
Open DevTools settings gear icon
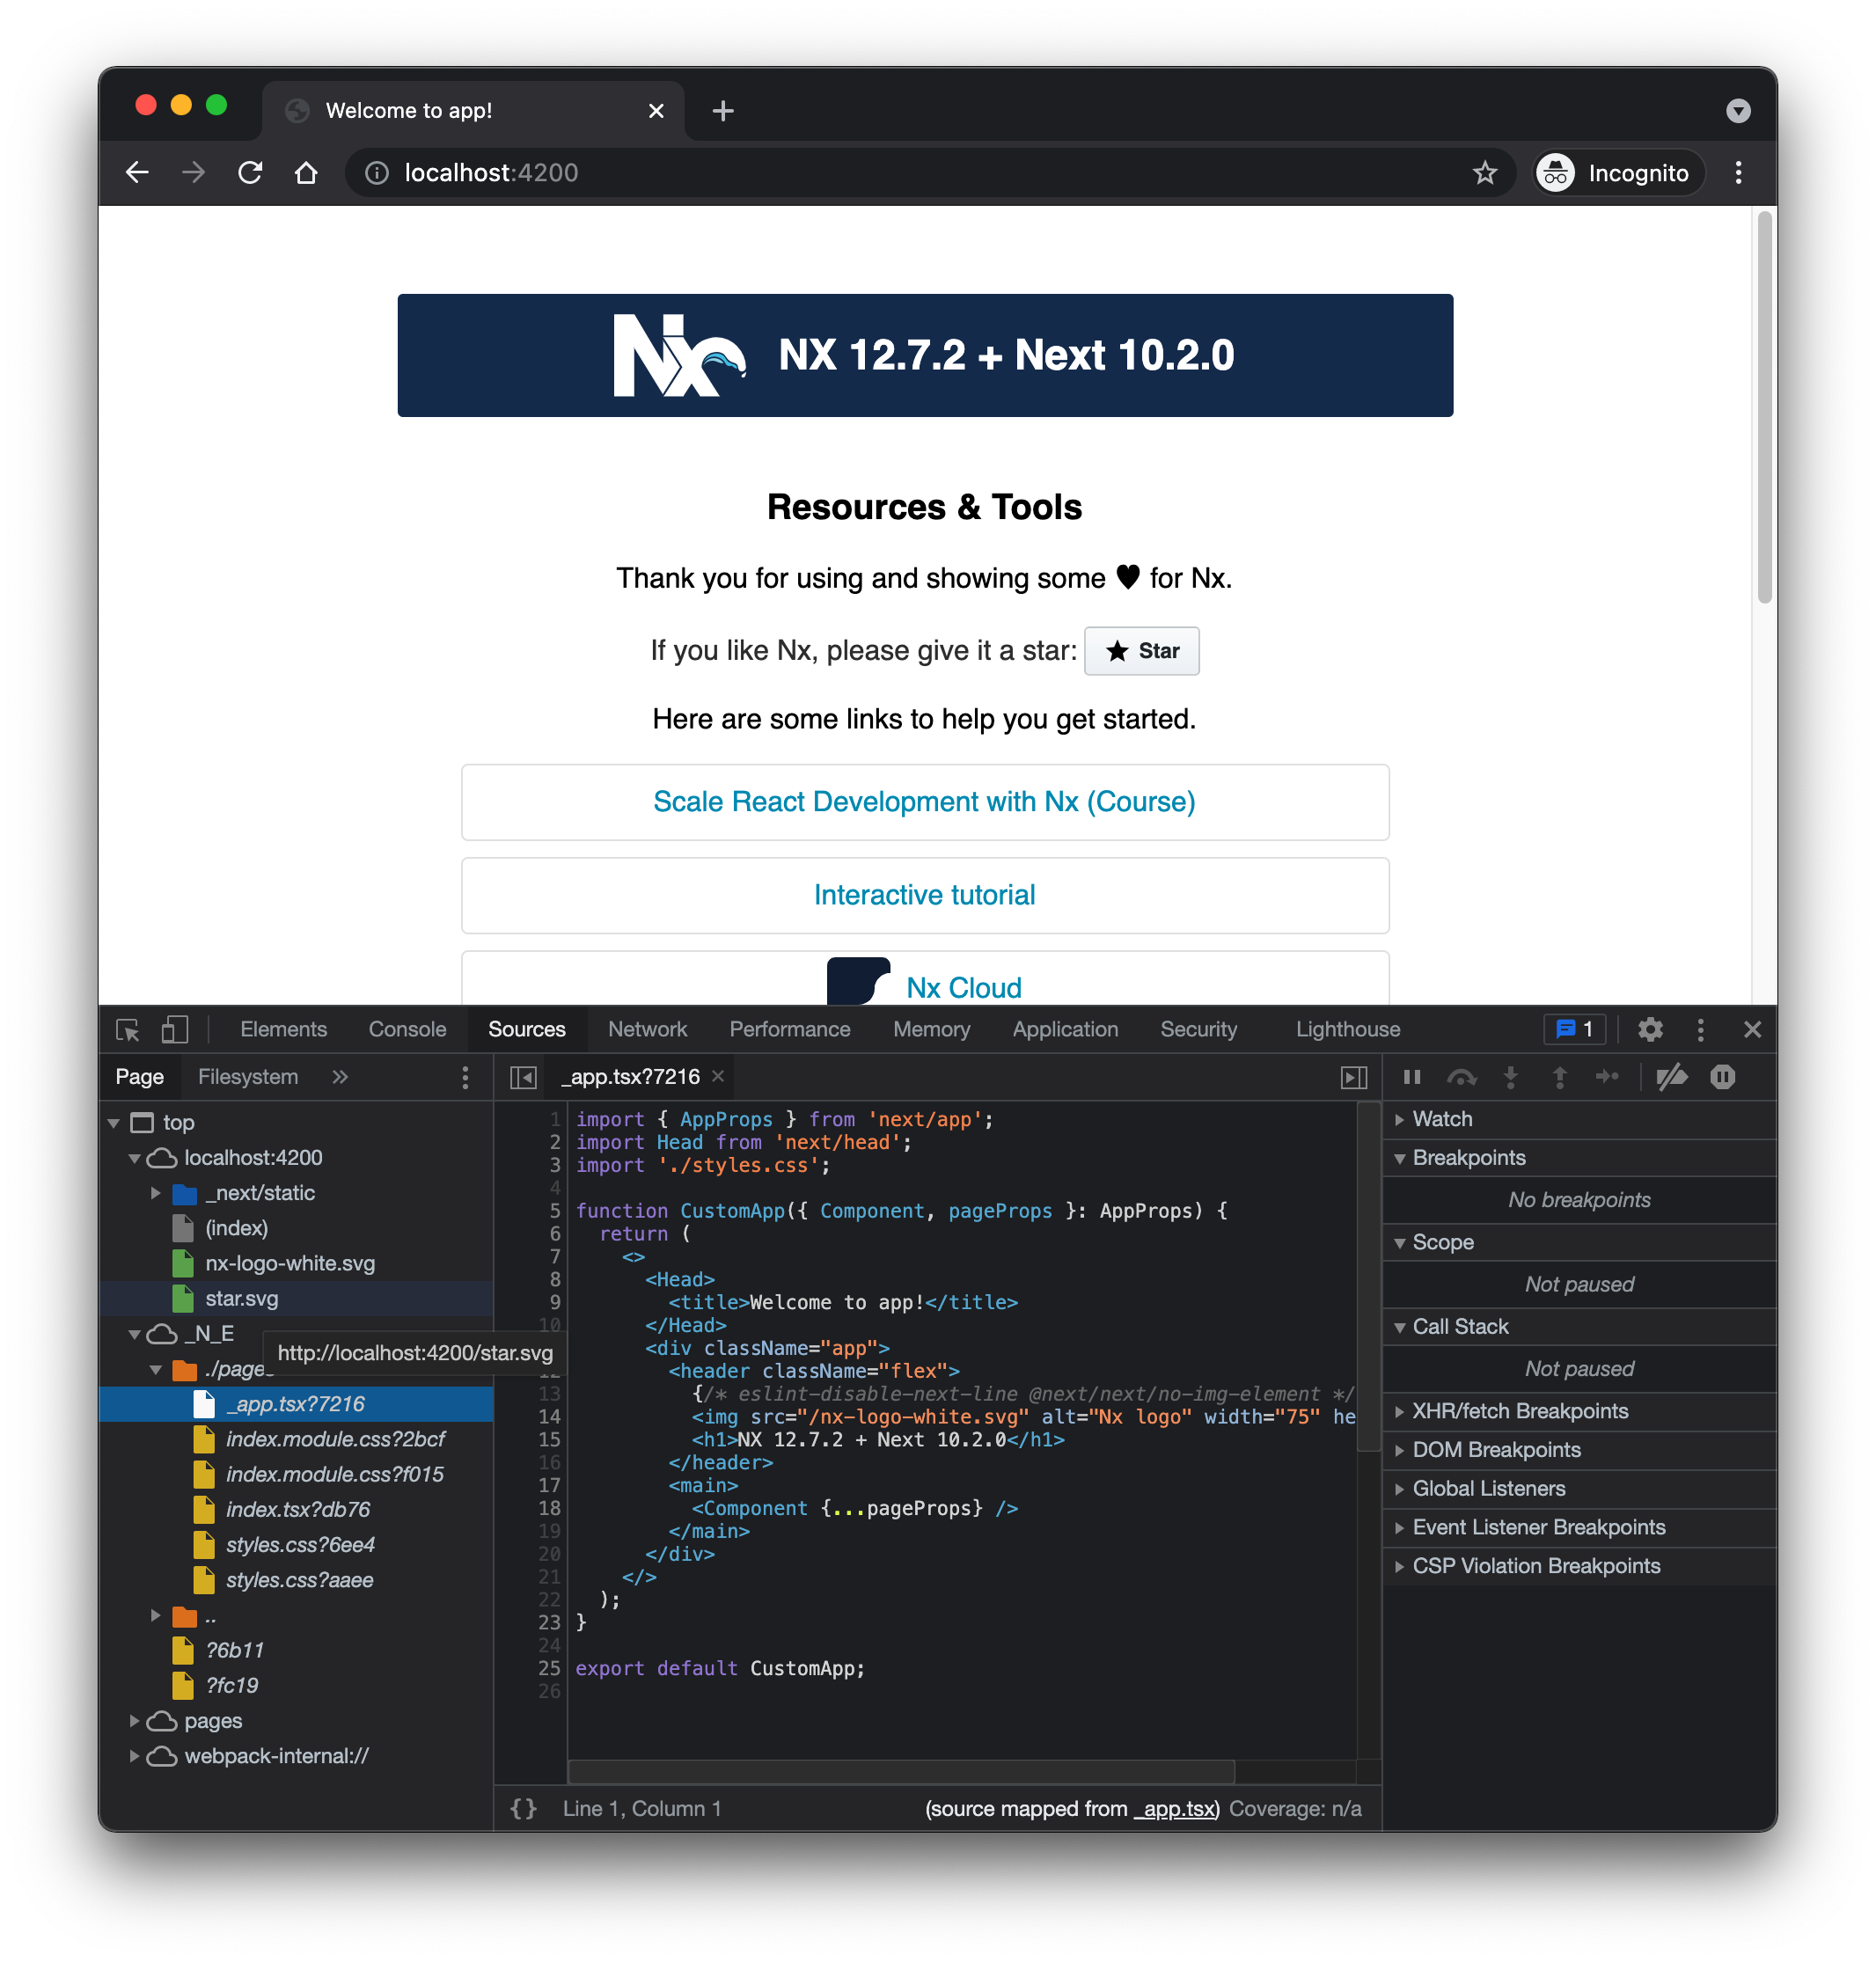1650,1029
